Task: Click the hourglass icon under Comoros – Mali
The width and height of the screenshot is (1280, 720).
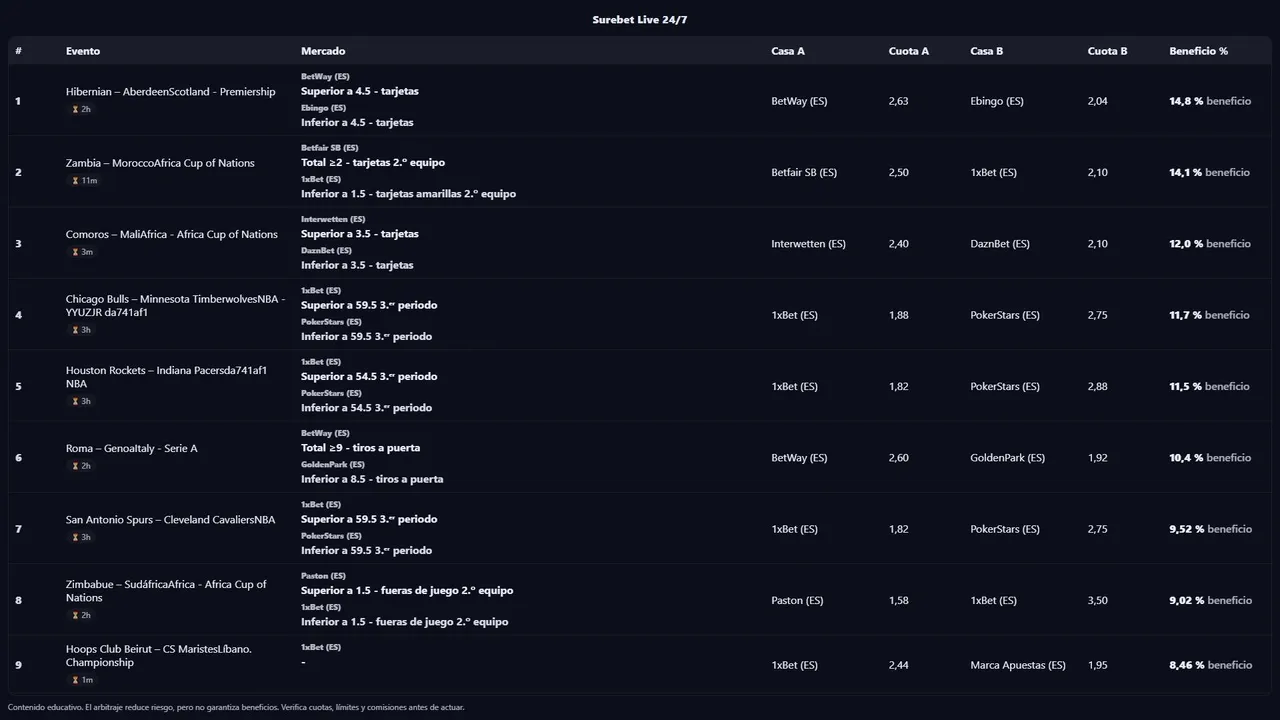Action: click(75, 252)
